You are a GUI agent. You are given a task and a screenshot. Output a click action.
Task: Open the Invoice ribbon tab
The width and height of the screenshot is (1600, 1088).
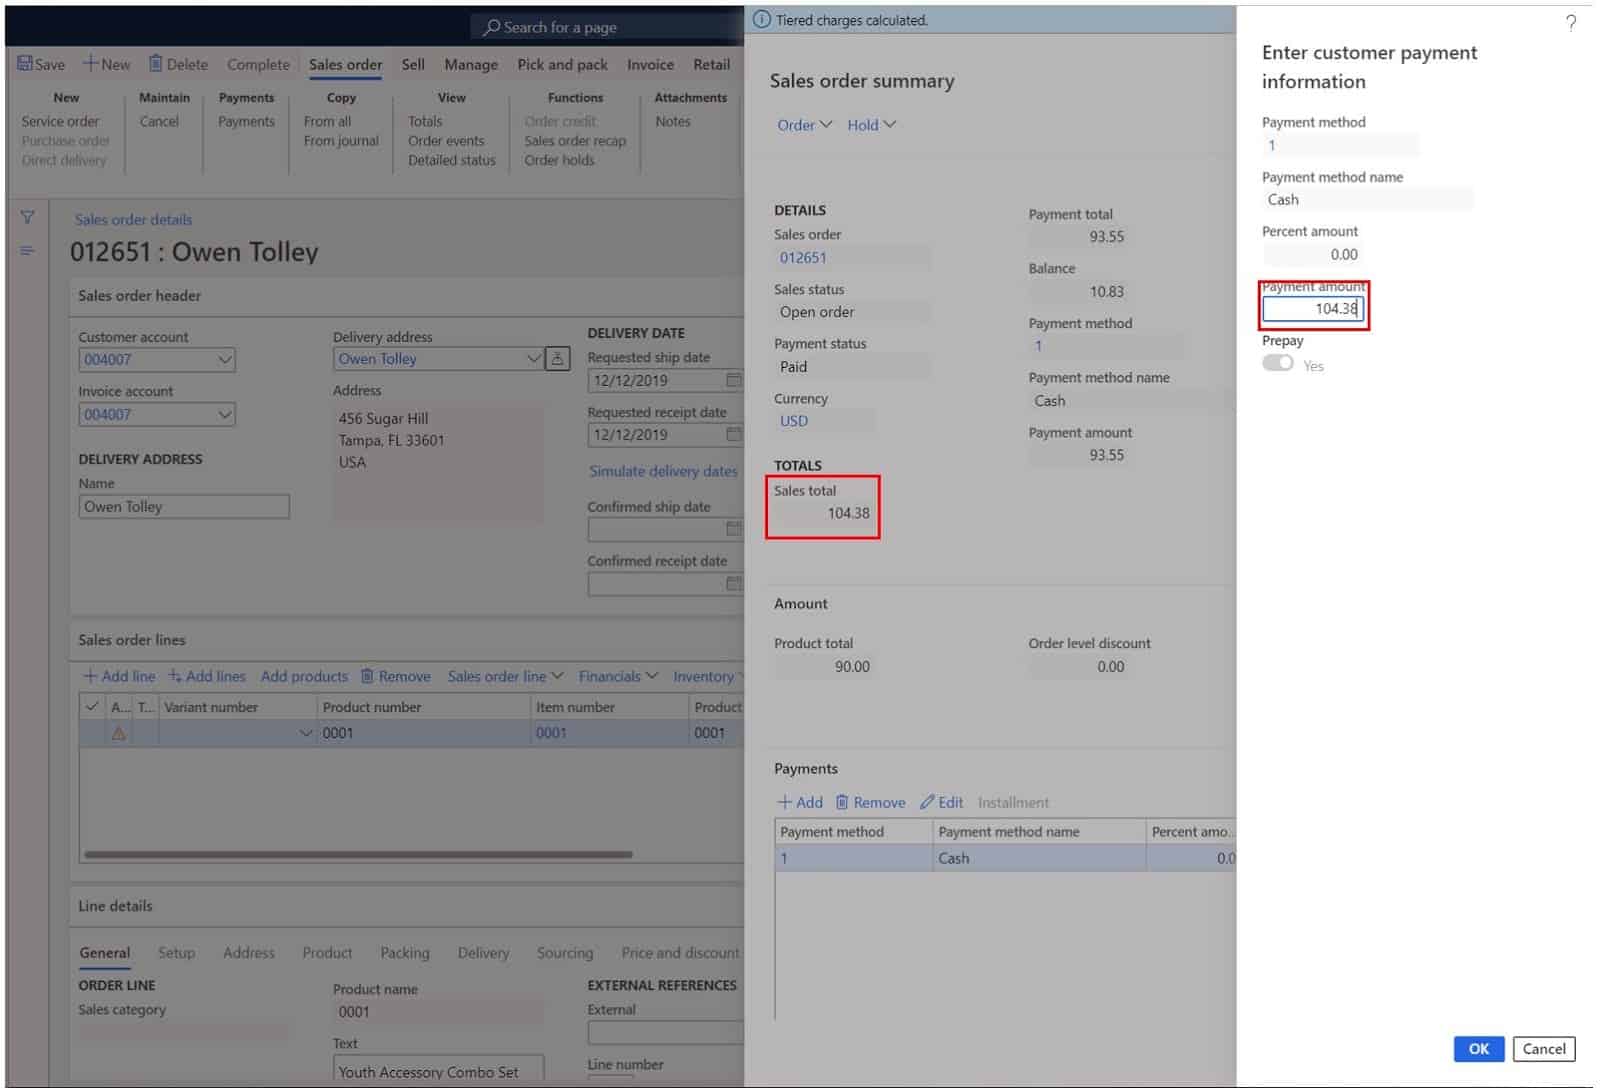(650, 64)
